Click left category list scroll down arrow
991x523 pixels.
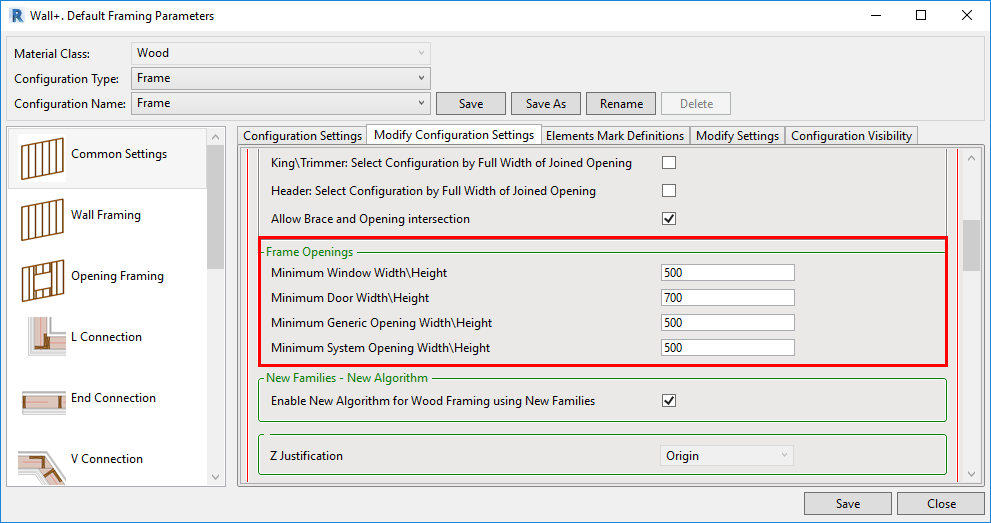(216, 477)
